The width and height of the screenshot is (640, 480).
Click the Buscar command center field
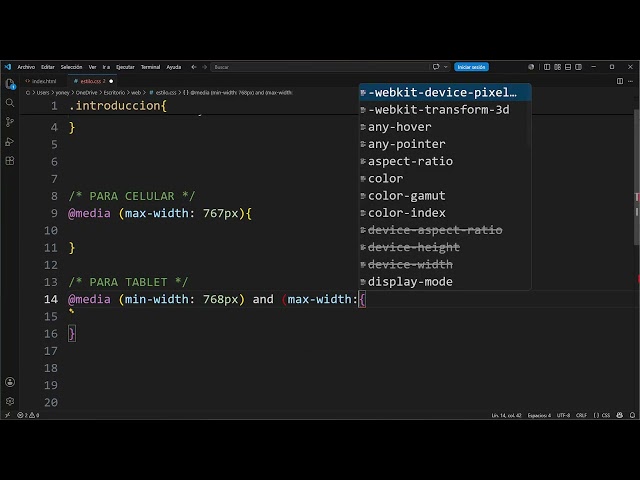click(x=318, y=67)
